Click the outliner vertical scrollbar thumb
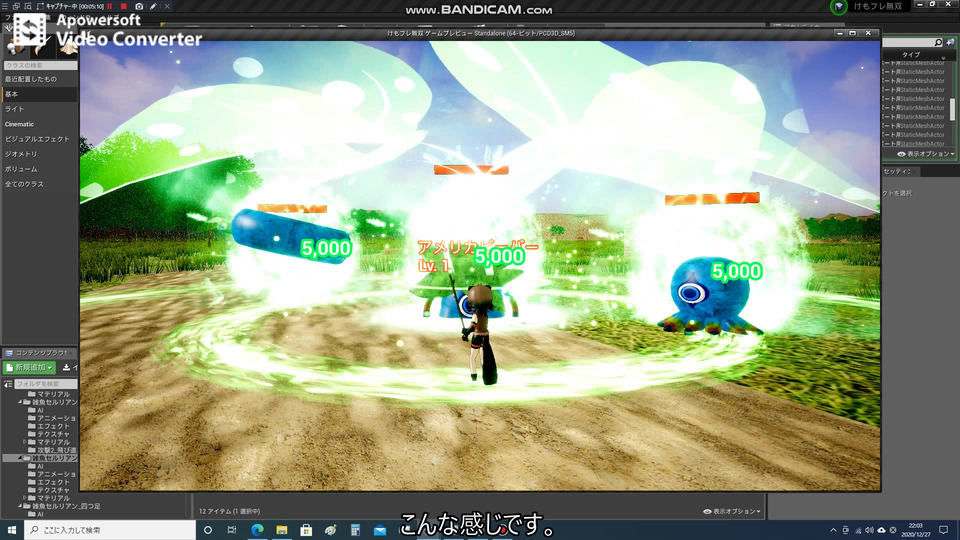The image size is (960, 540). [x=953, y=110]
